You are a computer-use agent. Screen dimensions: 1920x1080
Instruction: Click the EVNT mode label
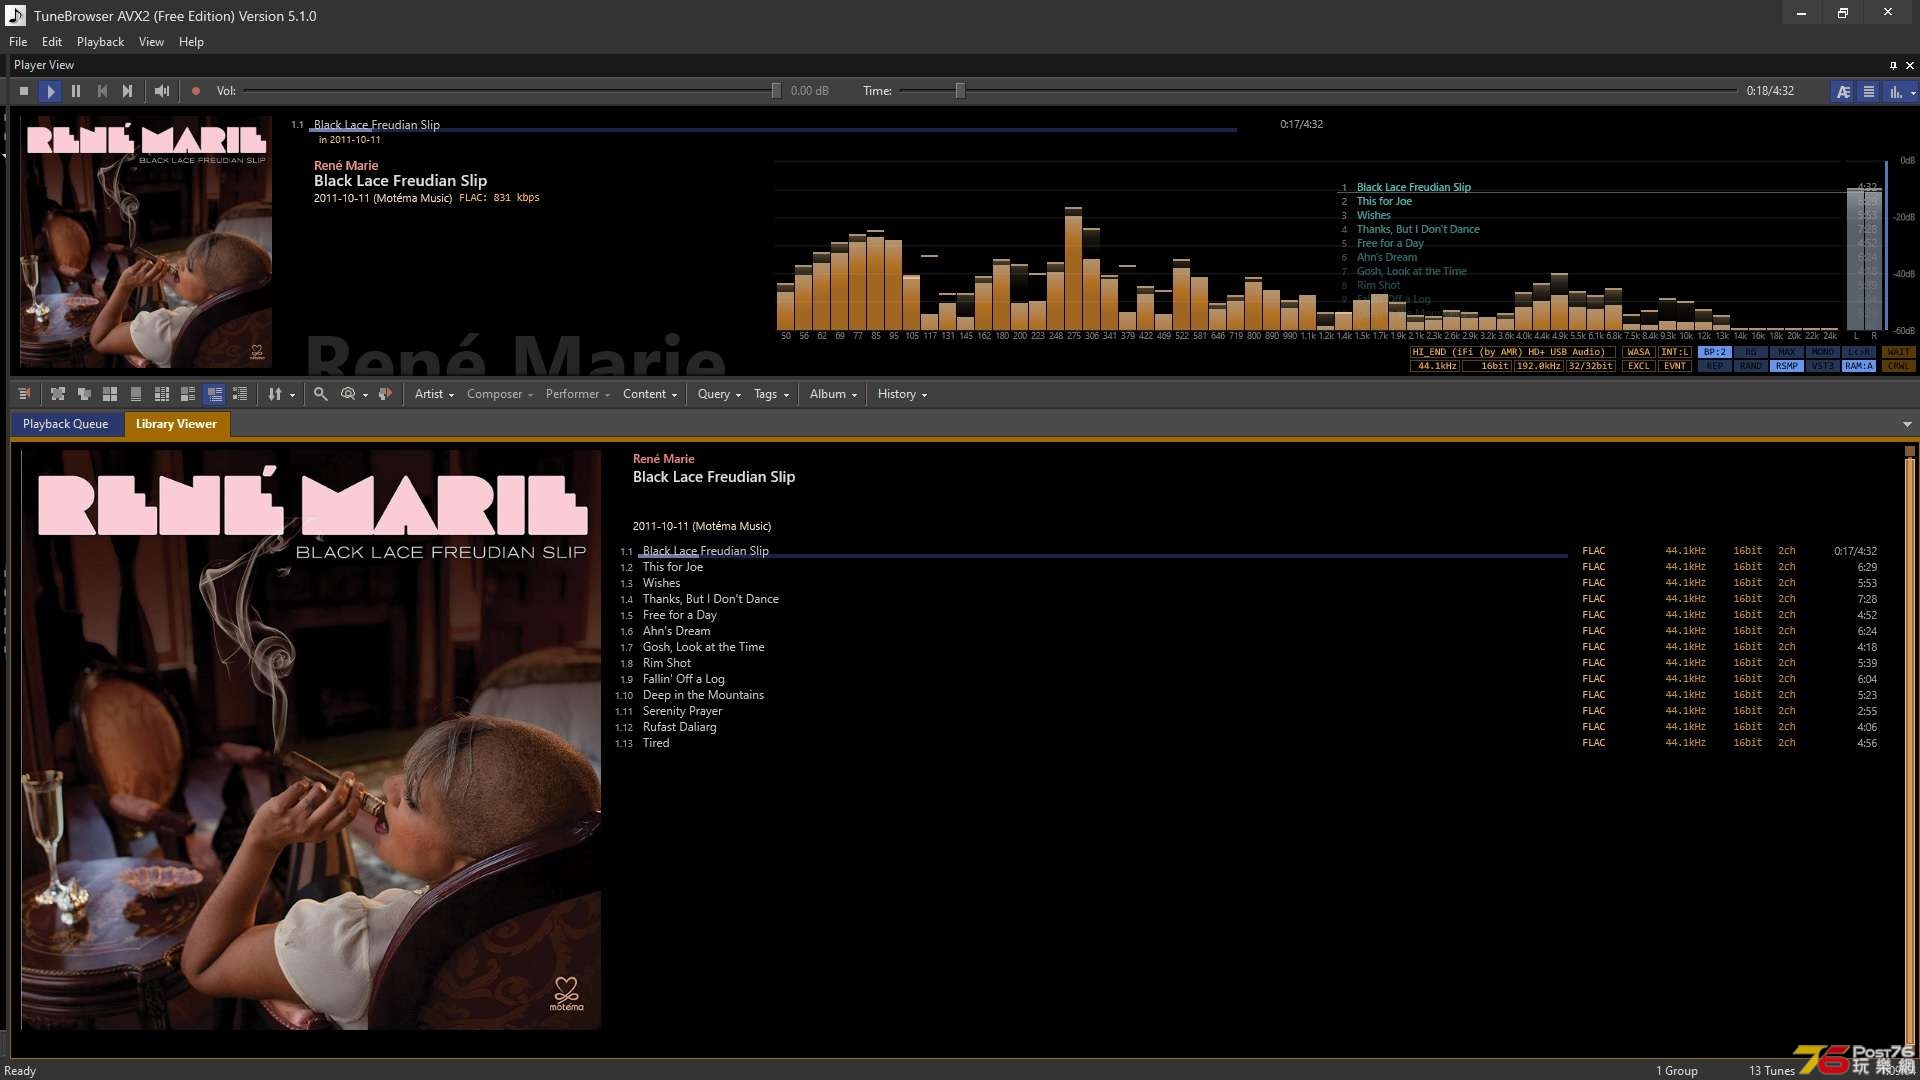pyautogui.click(x=1675, y=366)
